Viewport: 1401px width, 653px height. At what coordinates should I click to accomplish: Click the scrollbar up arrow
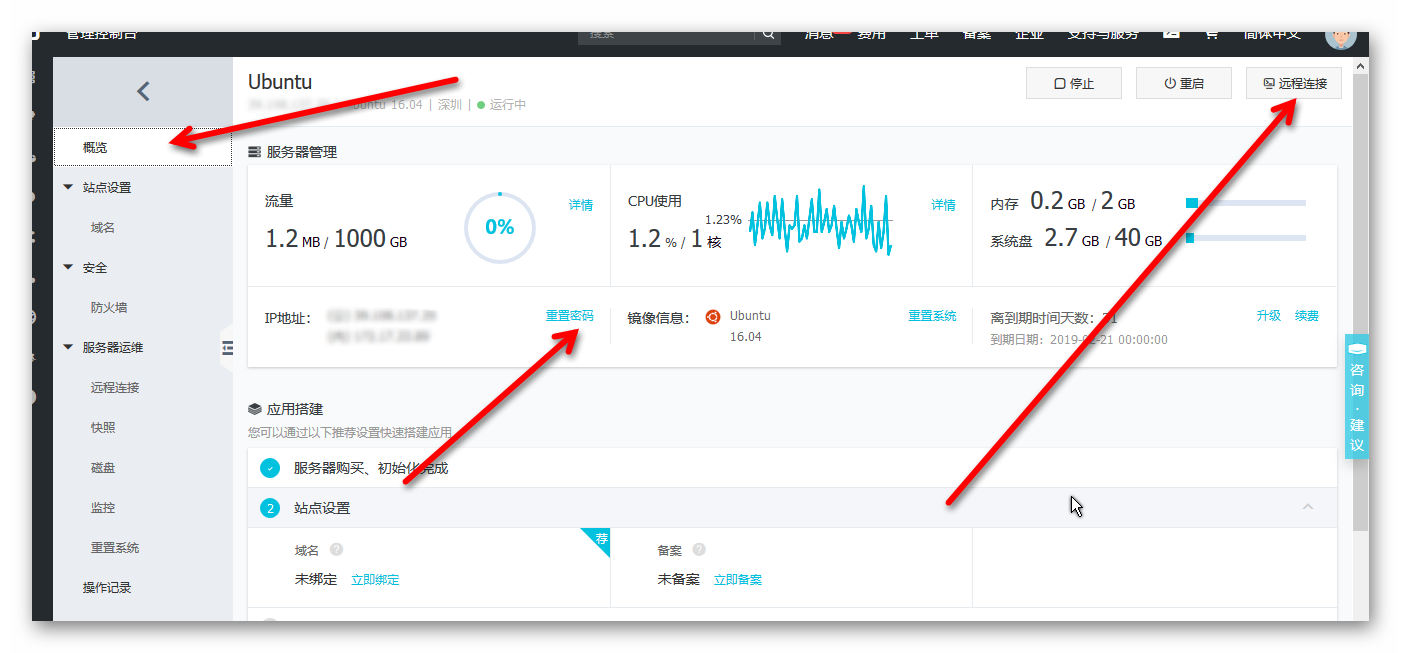1360,66
